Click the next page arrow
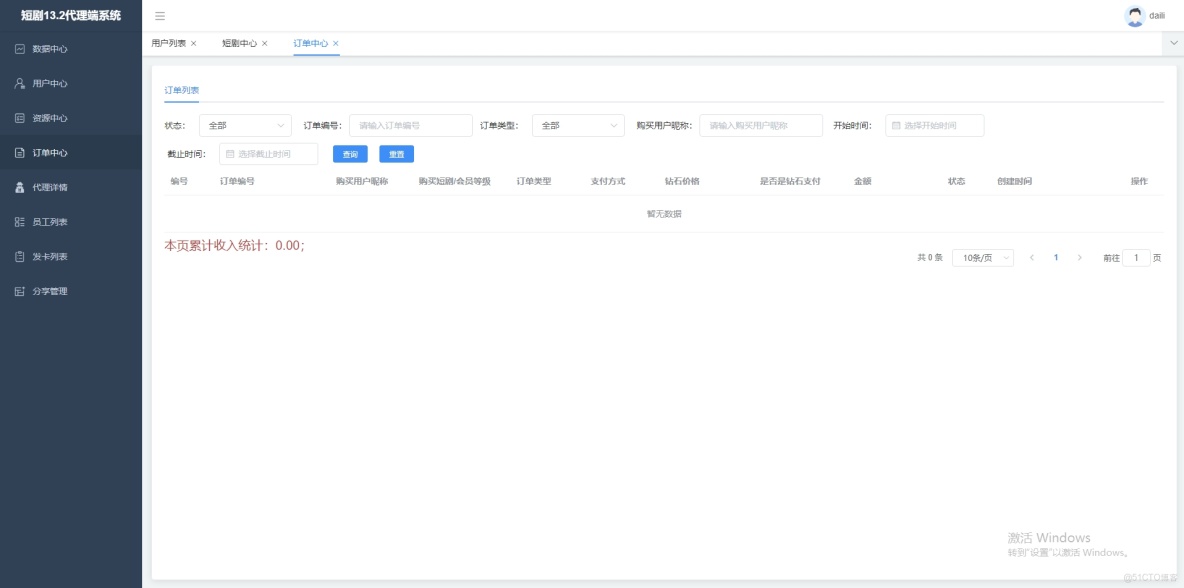 pos(1080,257)
